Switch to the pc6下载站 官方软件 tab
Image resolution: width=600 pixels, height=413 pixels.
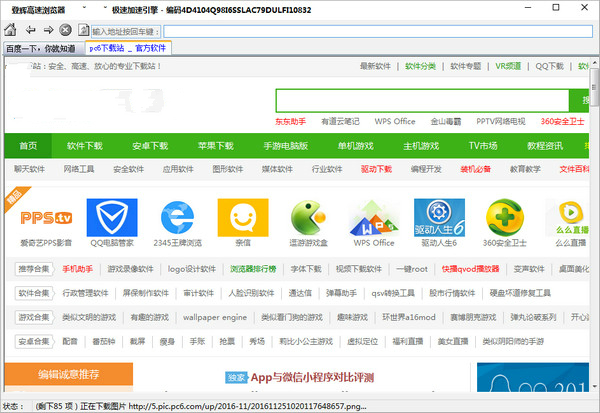(x=128, y=48)
